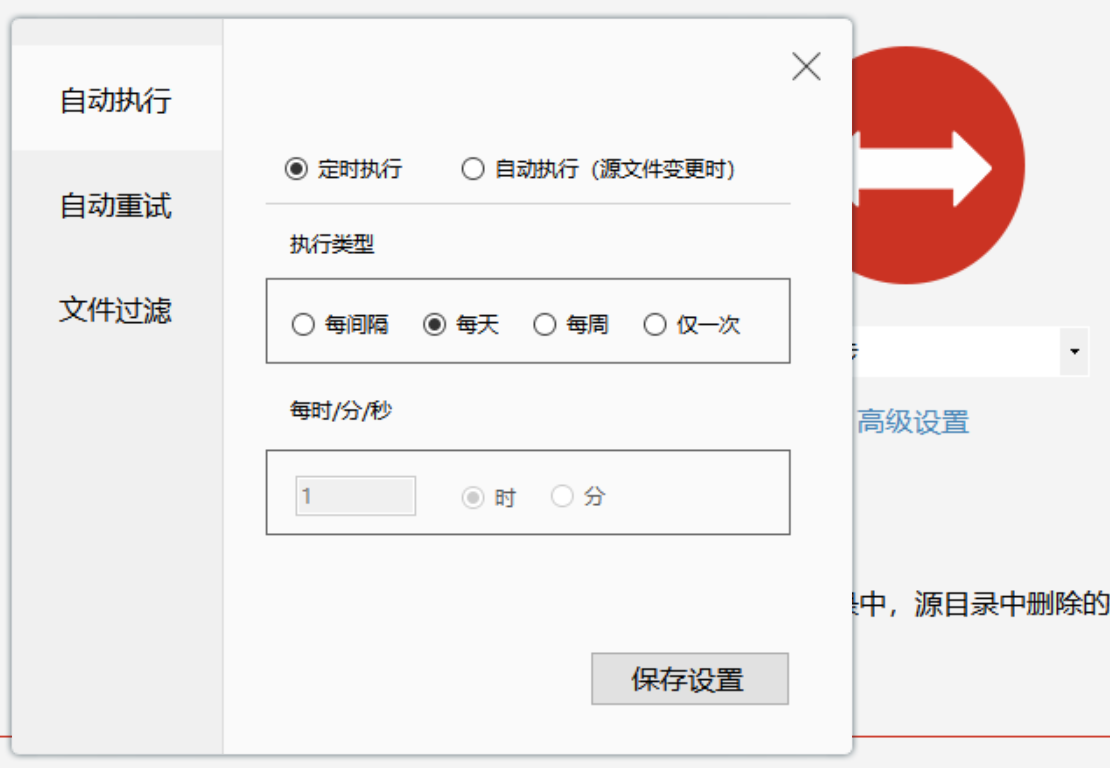Click the interval number input field
Viewport: 1110px width, 768px height.
(x=355, y=495)
